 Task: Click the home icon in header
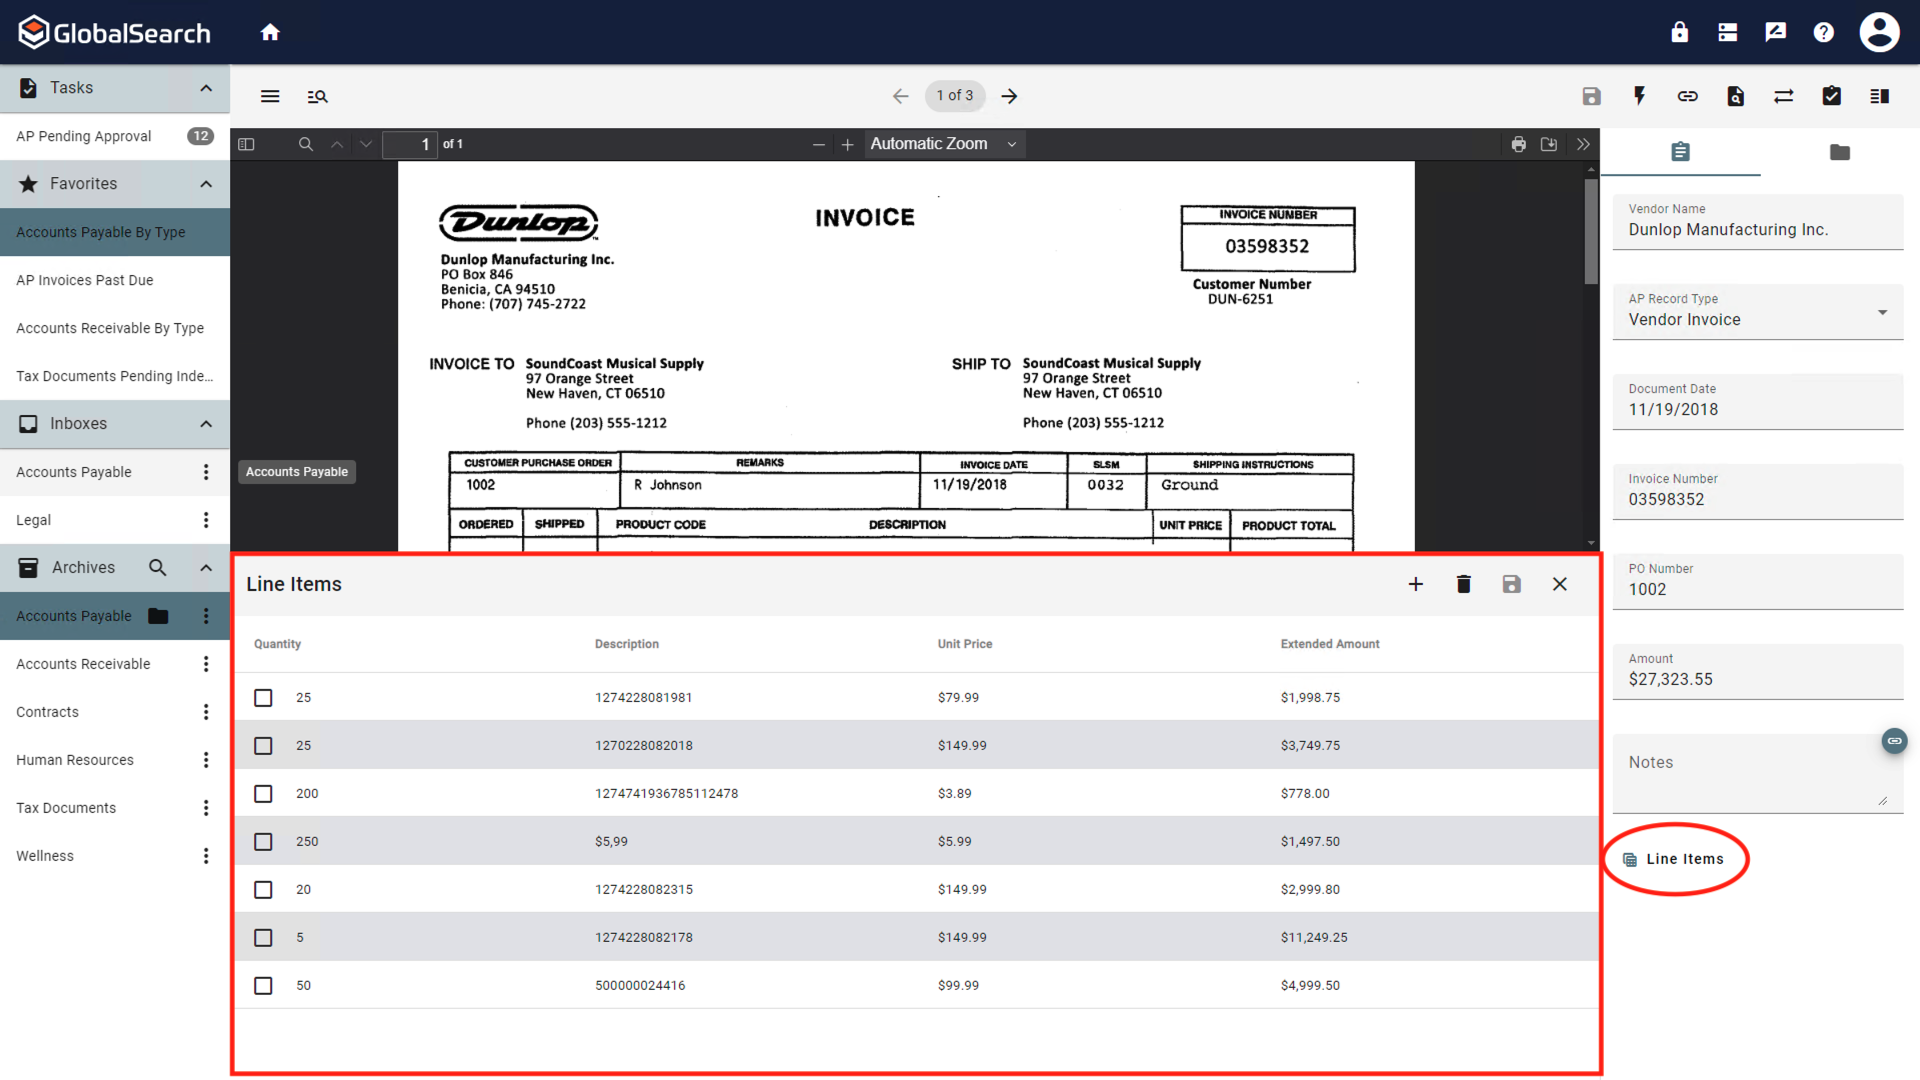[270, 32]
